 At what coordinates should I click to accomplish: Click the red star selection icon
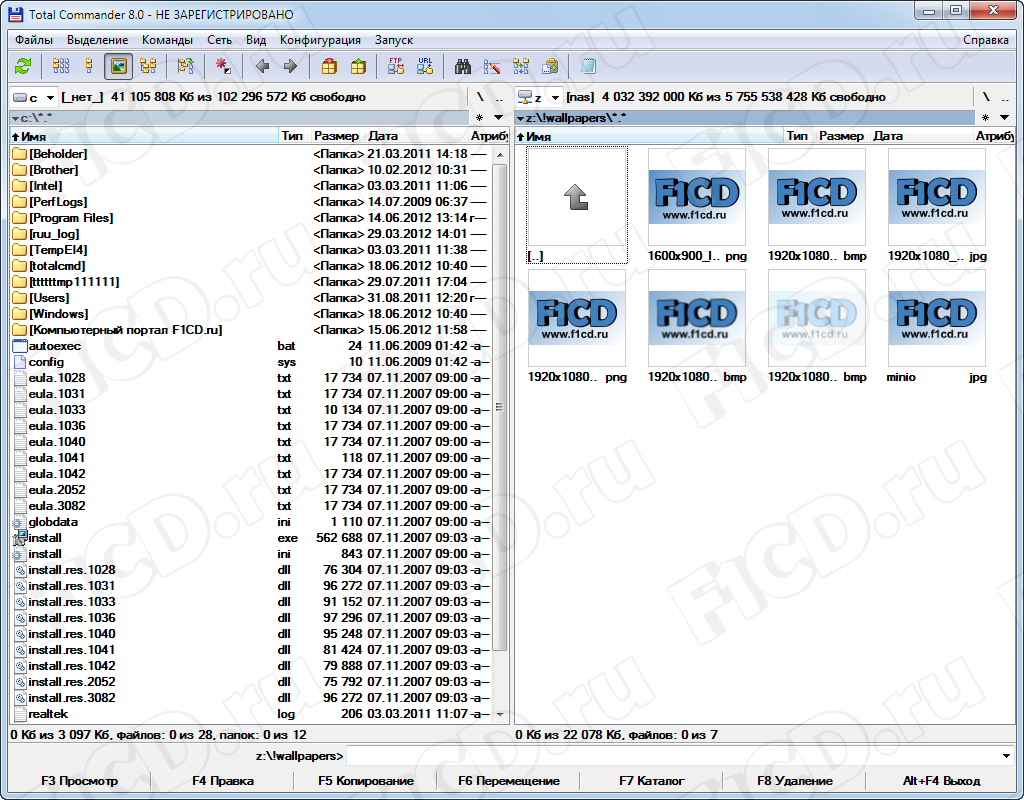[x=223, y=66]
